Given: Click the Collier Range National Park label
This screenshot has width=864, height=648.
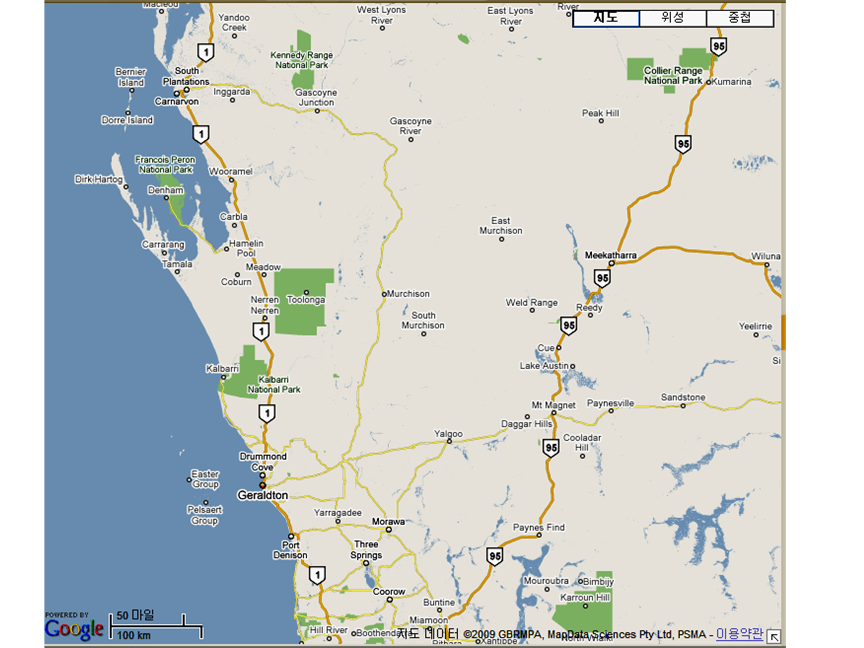Looking at the screenshot, I should [x=673, y=75].
